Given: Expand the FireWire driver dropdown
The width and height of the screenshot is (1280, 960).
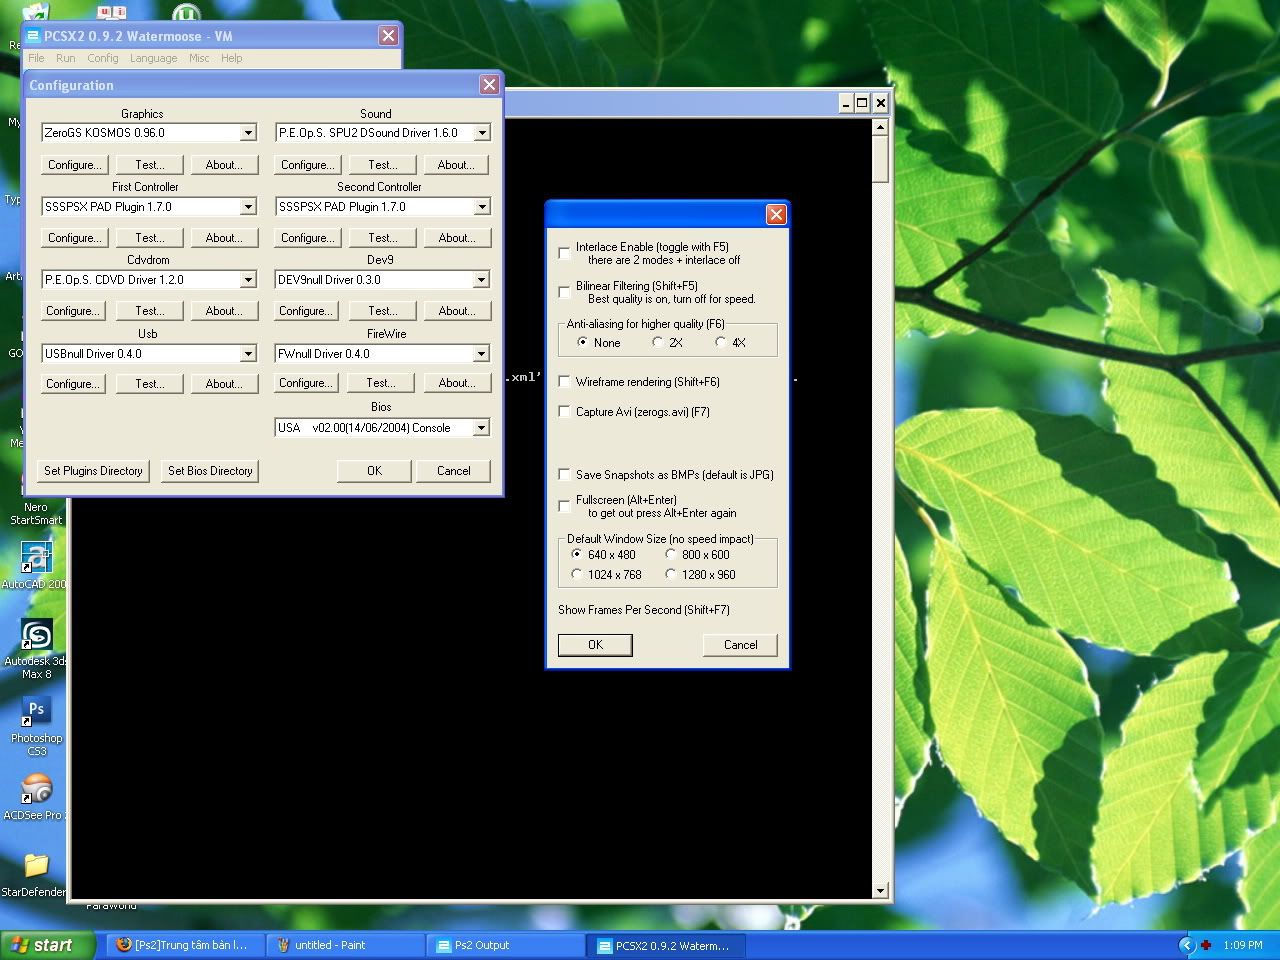Looking at the screenshot, I should tap(481, 354).
